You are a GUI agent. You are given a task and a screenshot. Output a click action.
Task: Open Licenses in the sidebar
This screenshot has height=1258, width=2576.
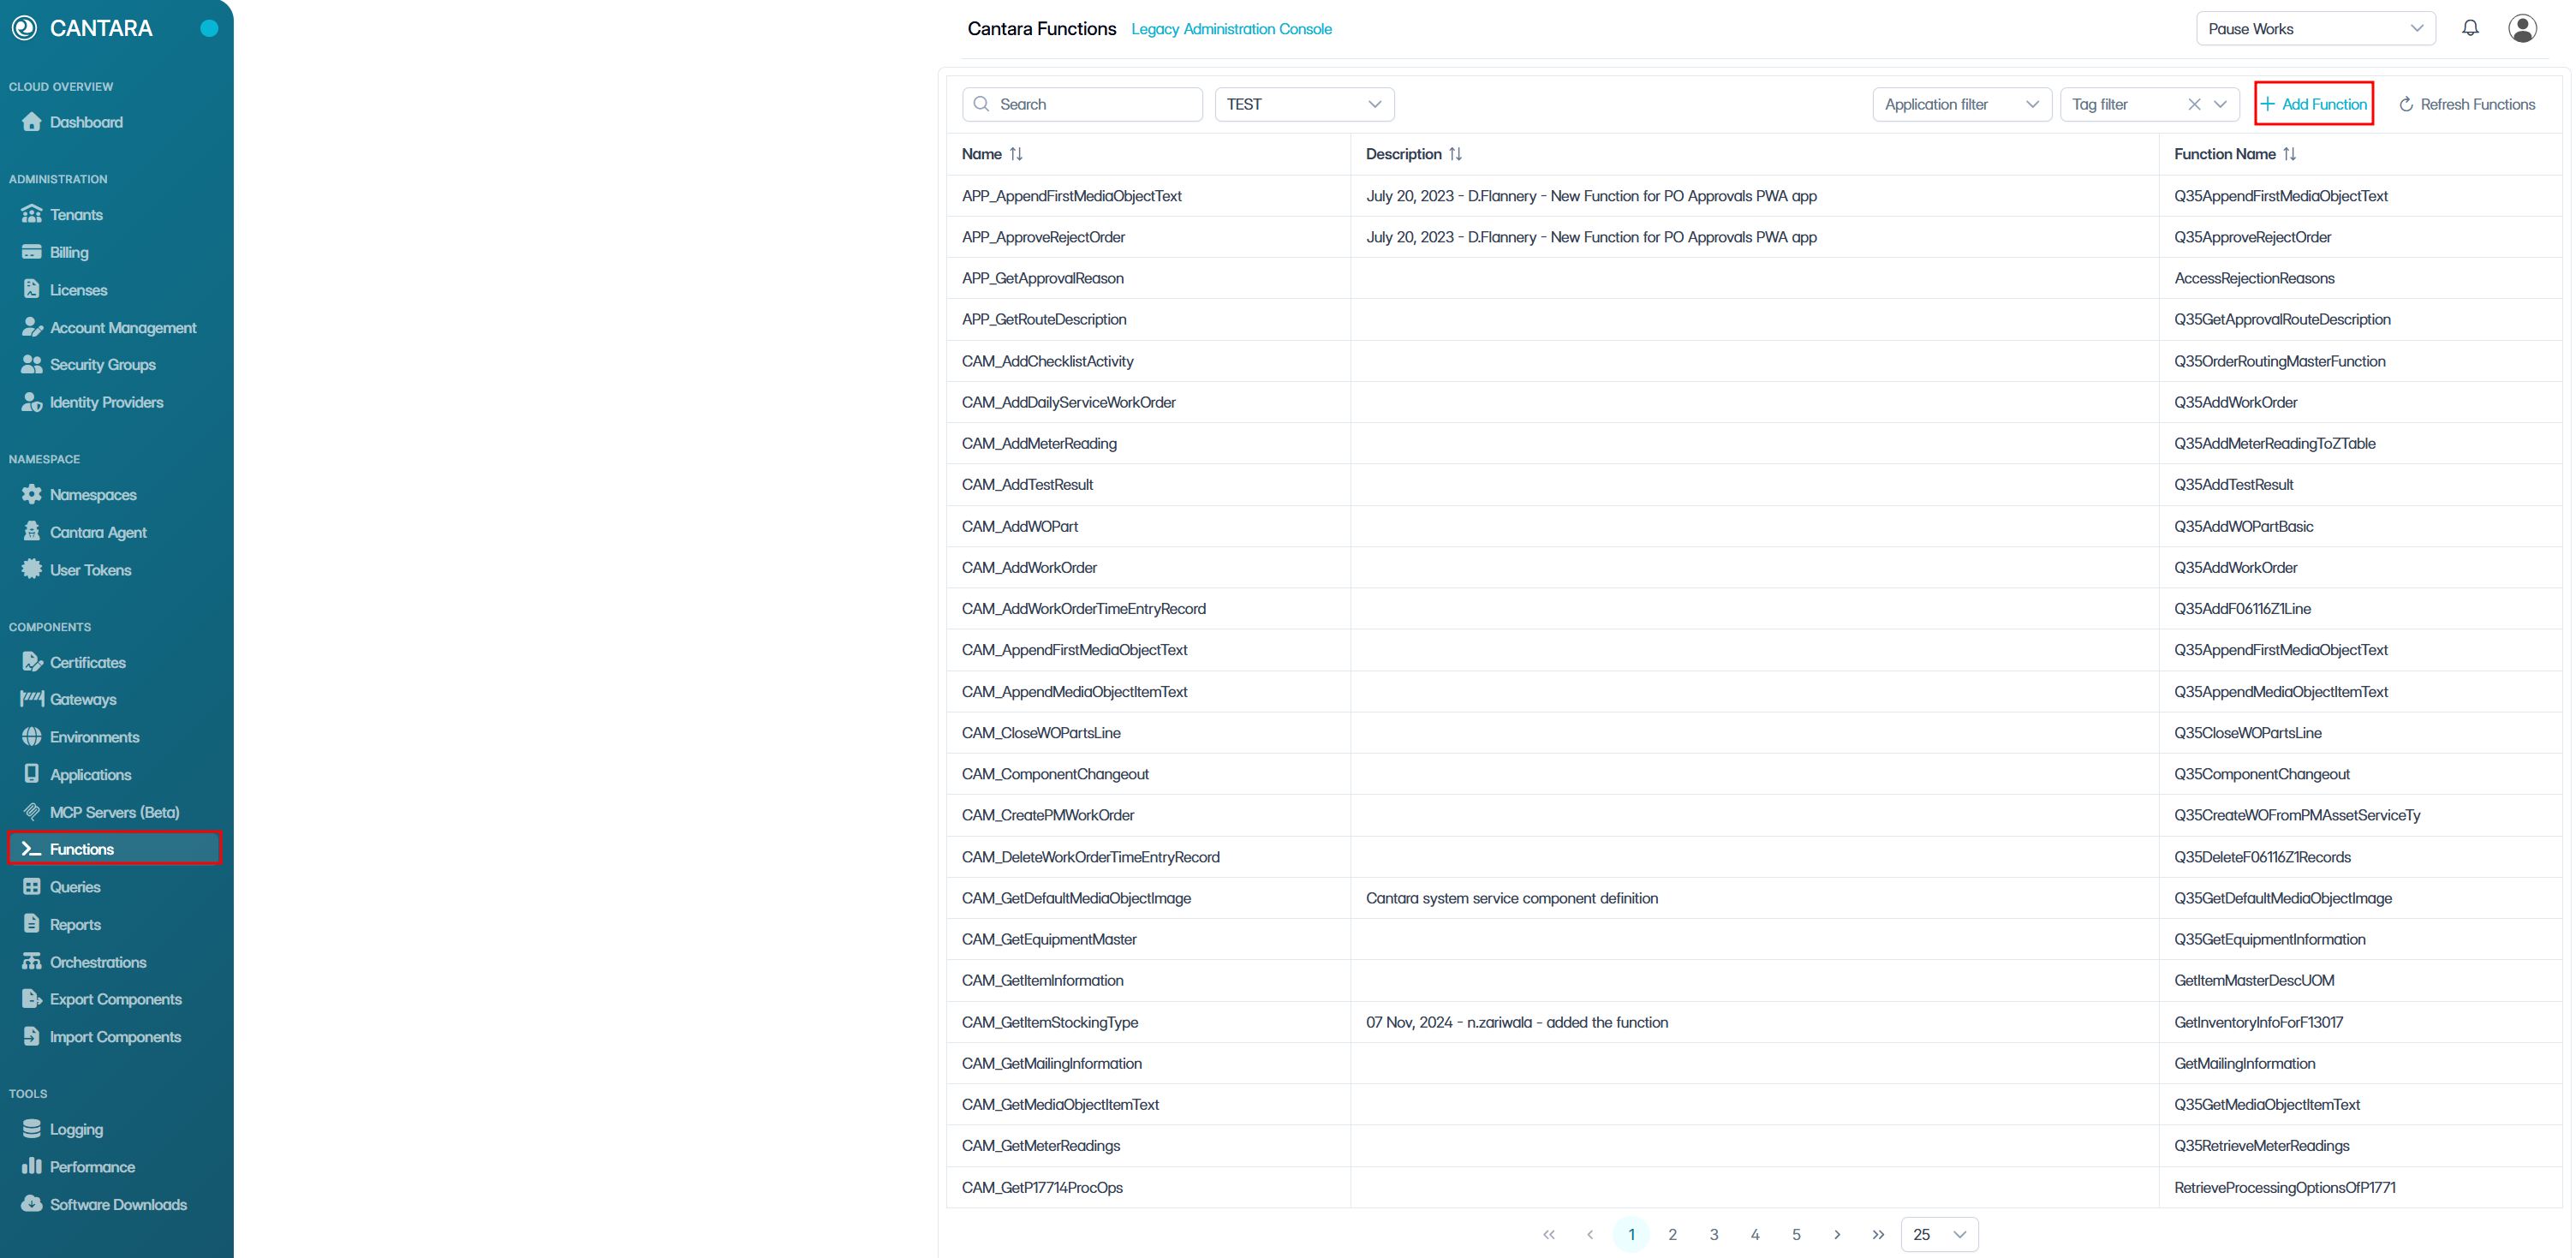pos(78,290)
